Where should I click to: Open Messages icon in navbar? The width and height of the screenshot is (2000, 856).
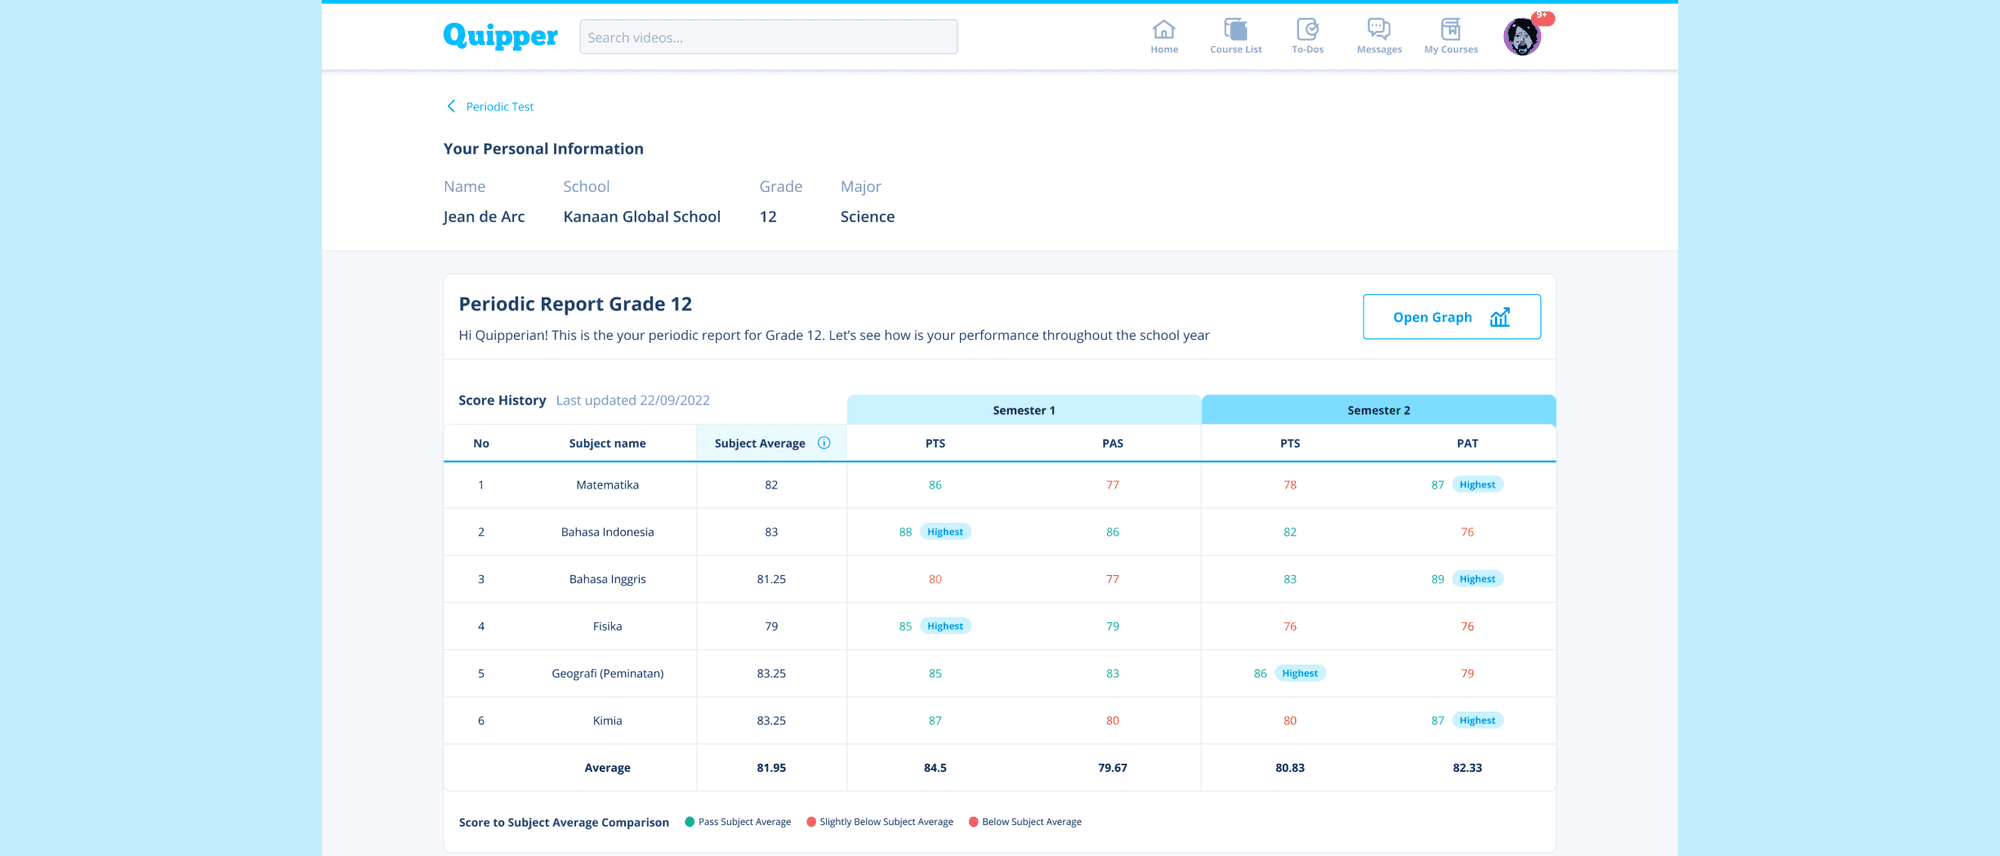coord(1379,36)
